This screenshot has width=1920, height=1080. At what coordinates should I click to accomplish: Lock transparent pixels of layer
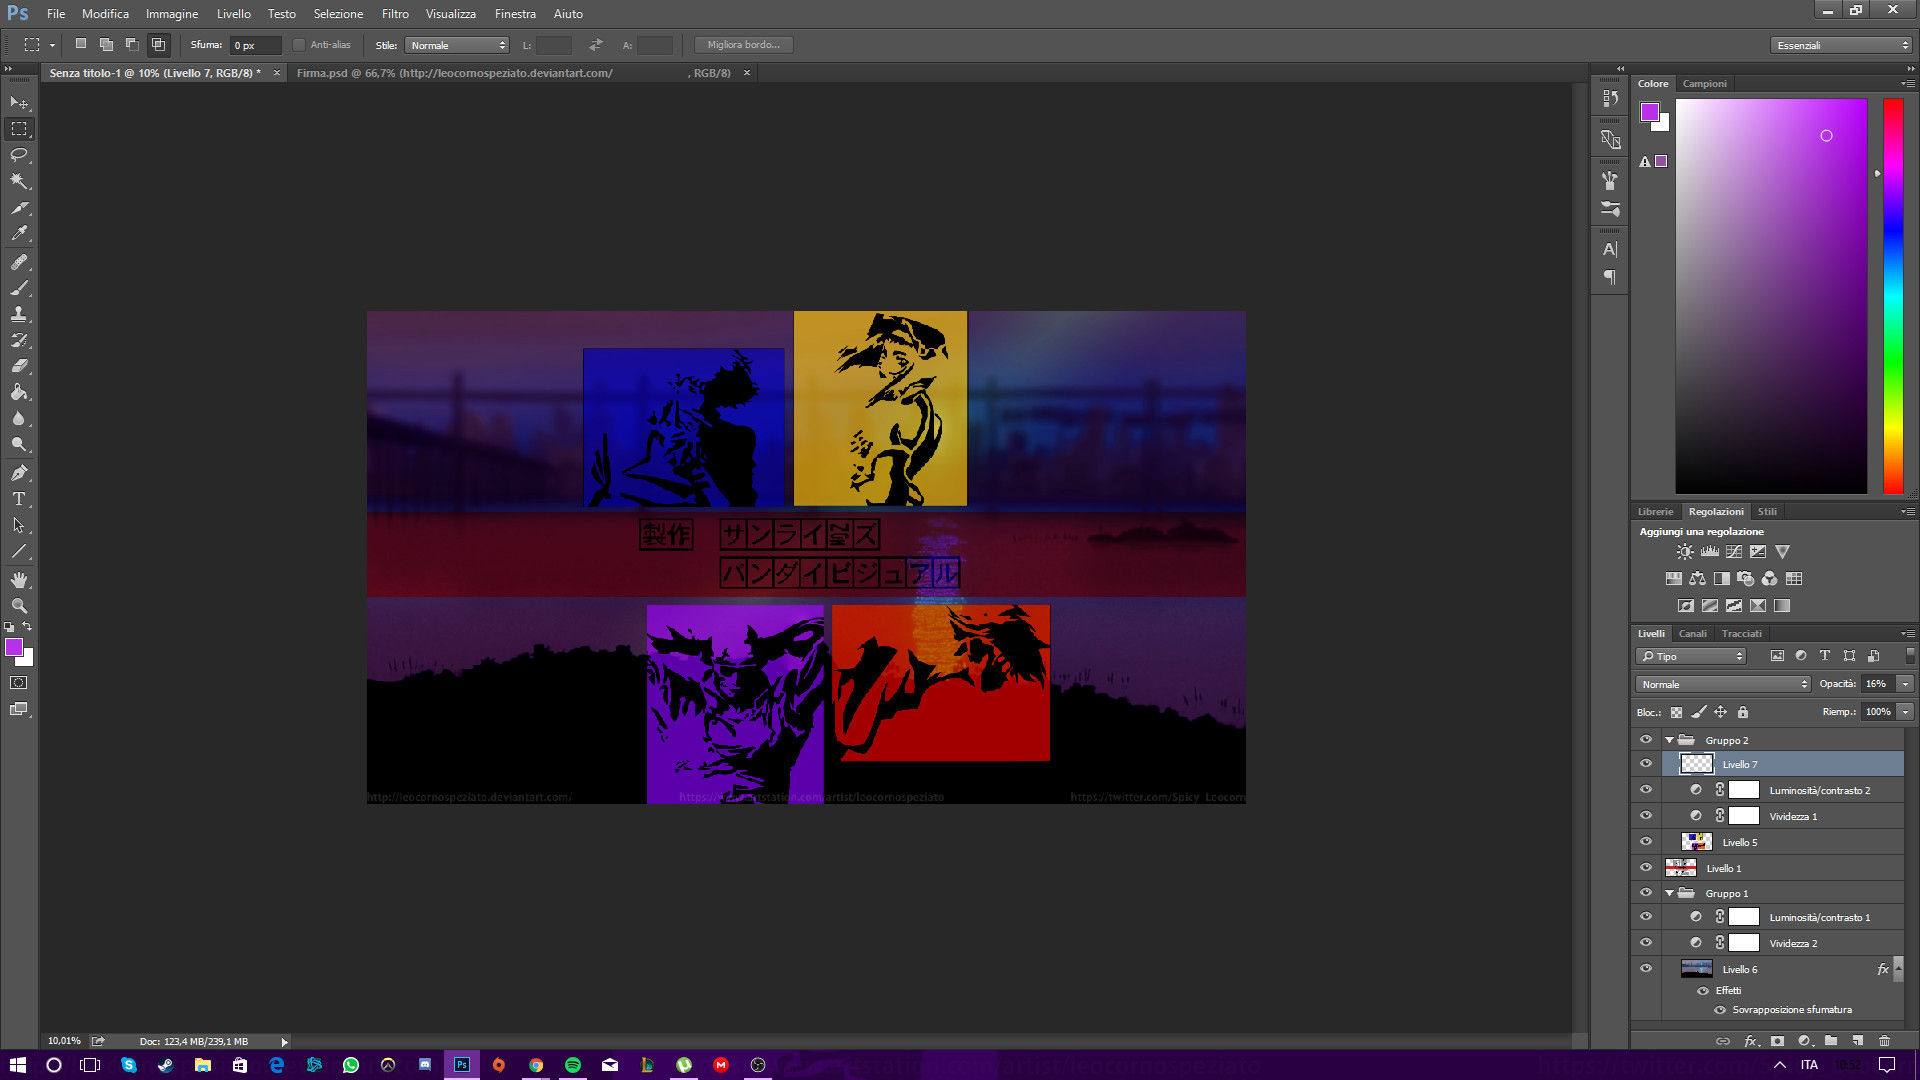tap(1677, 712)
